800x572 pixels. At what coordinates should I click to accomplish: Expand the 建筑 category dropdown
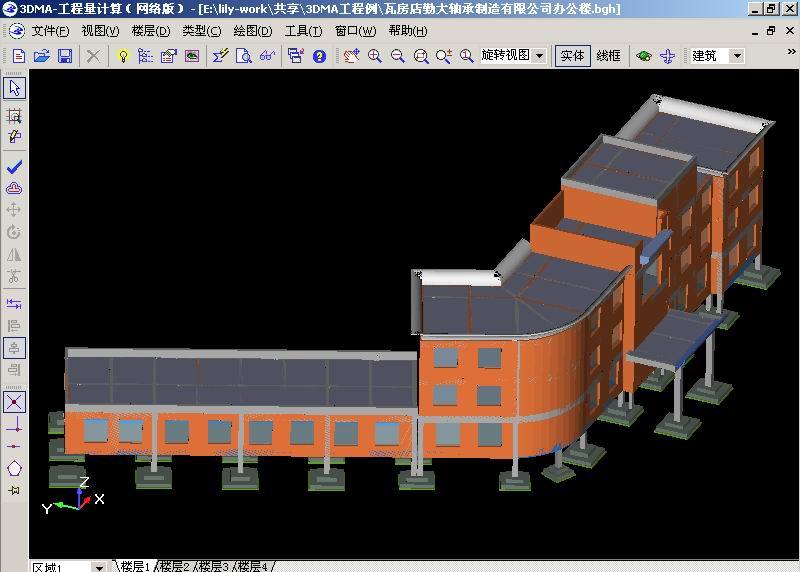pos(738,56)
